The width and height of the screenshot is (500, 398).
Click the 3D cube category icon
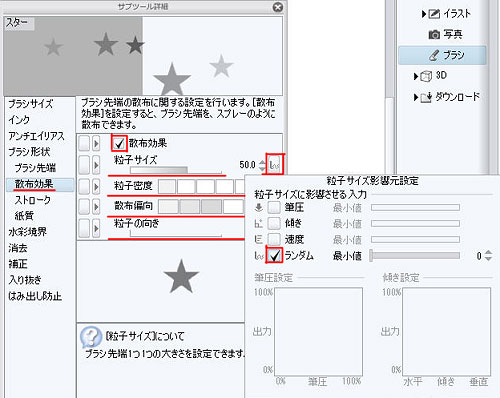coord(426,76)
